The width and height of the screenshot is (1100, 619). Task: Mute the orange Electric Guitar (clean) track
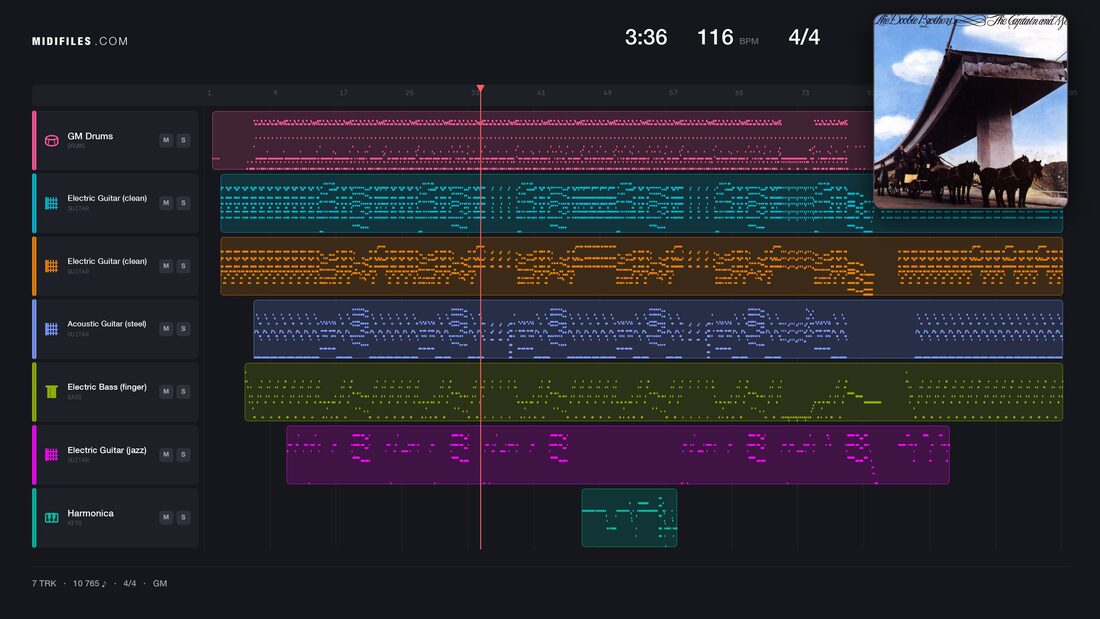point(166,266)
